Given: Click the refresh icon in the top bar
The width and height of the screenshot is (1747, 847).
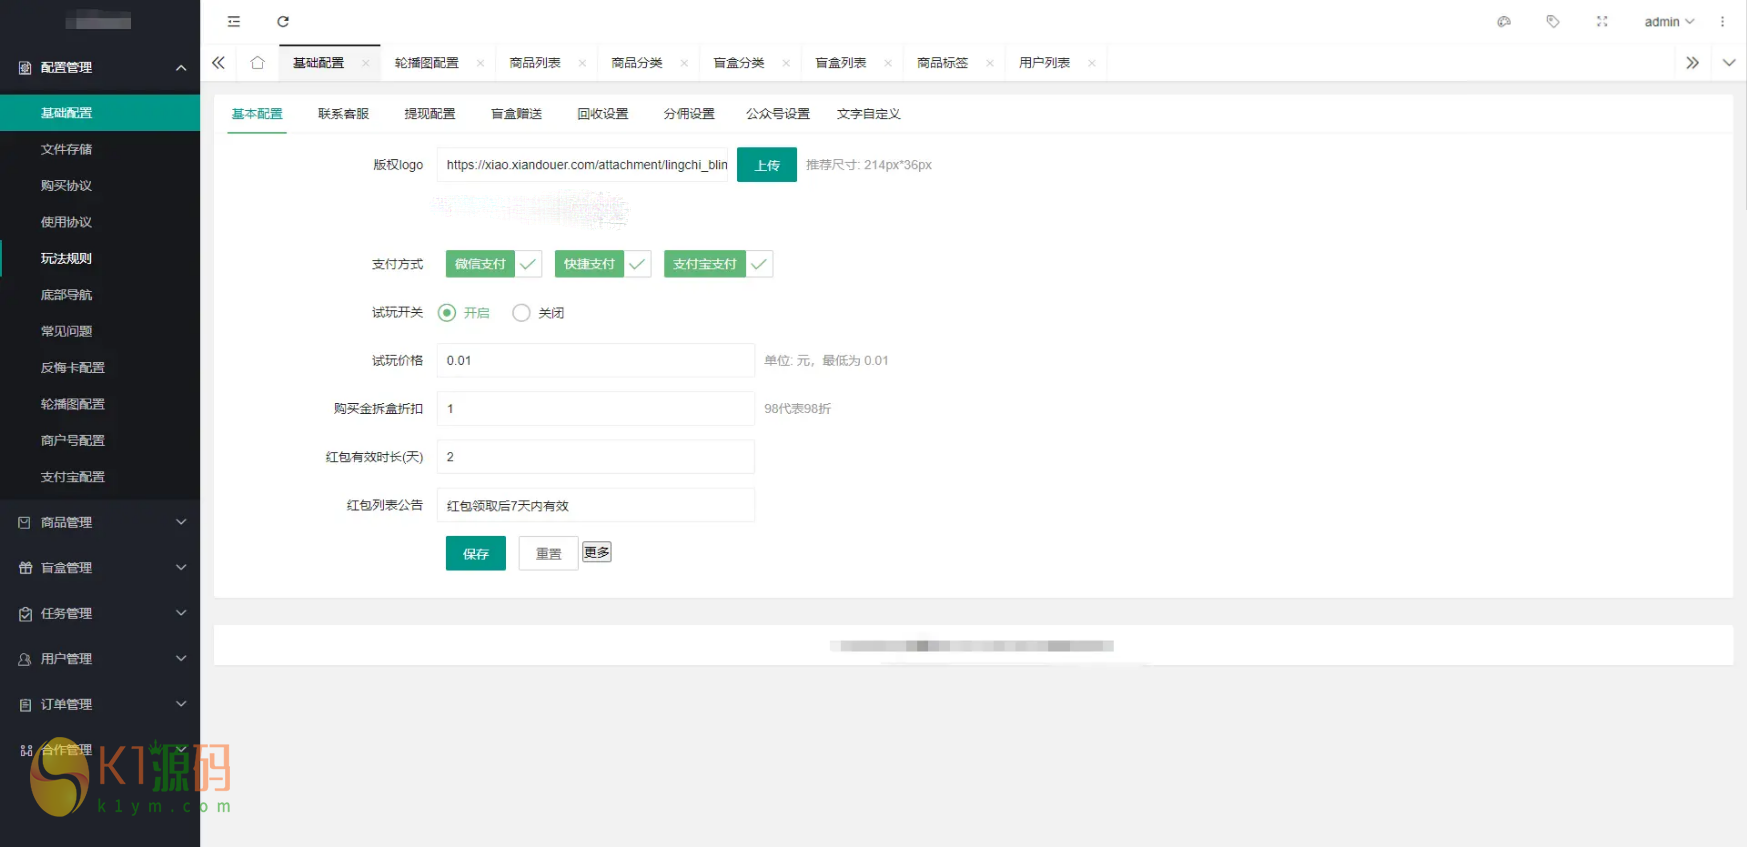Looking at the screenshot, I should pos(283,22).
